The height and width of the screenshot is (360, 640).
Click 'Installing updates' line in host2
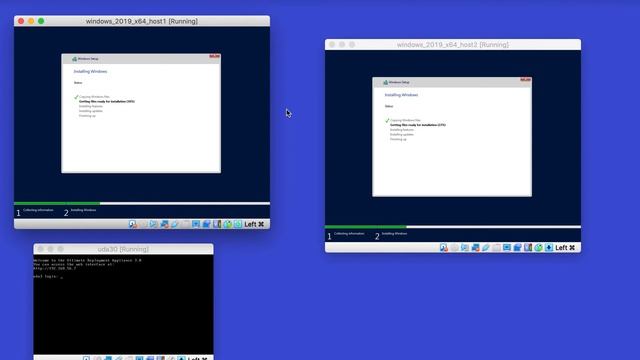coord(402,135)
